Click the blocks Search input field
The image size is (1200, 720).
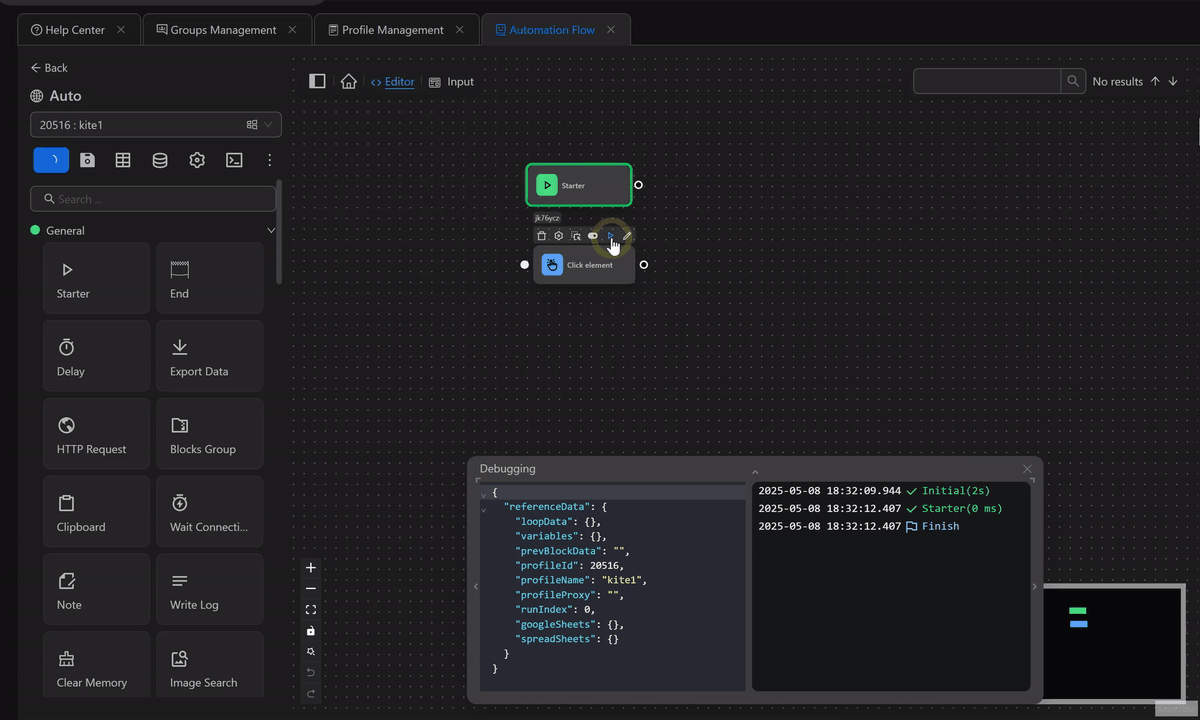[x=153, y=199]
